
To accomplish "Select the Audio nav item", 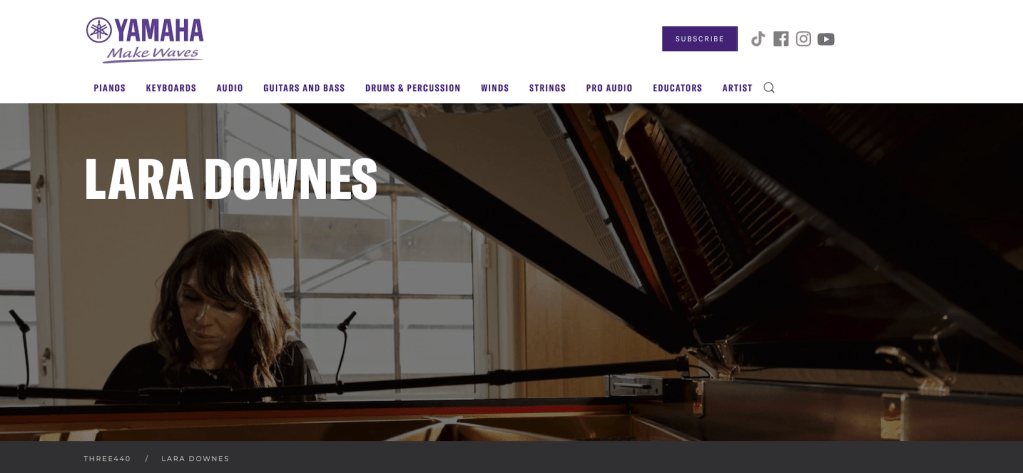I will [x=230, y=88].
